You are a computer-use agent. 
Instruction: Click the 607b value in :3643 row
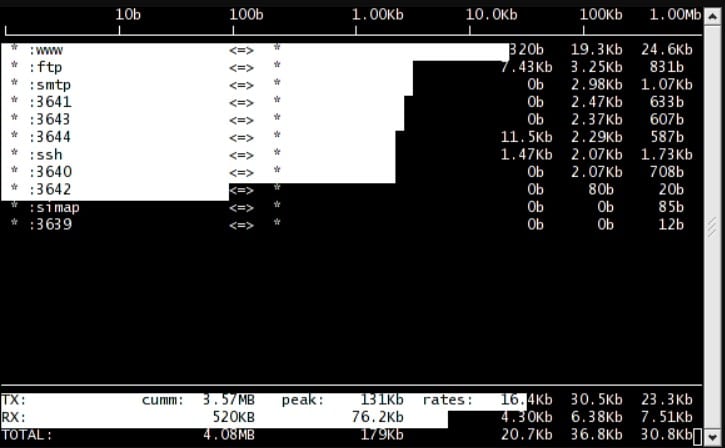[667, 120]
